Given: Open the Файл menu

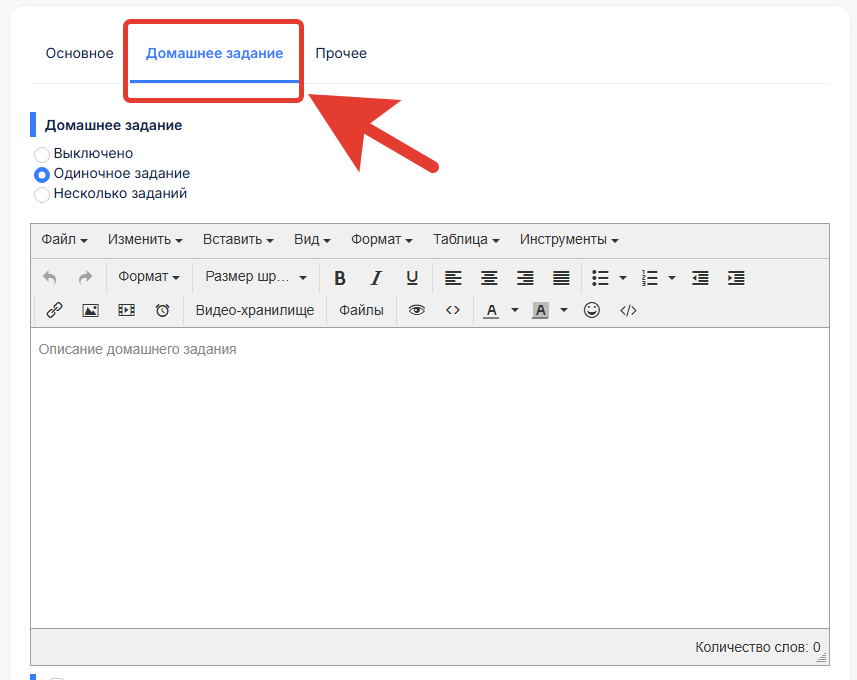Looking at the screenshot, I should point(64,239).
